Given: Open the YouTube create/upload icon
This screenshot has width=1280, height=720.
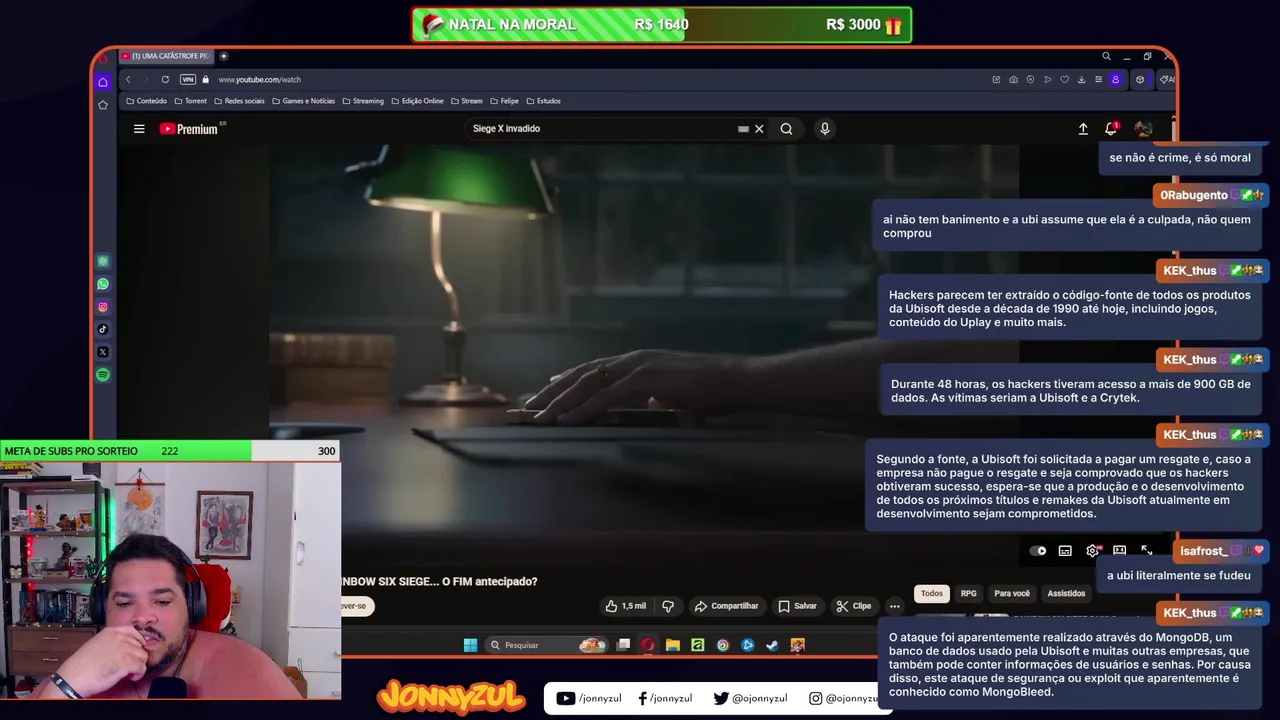Looking at the screenshot, I should coord(1083,128).
